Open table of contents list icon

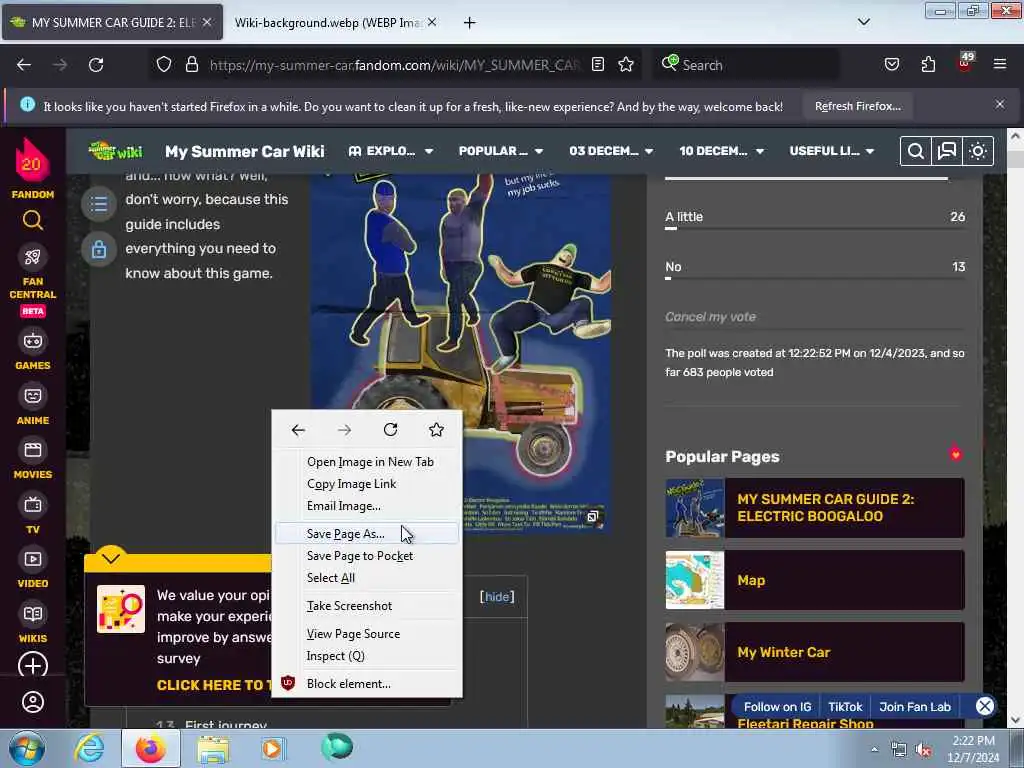coord(99,204)
